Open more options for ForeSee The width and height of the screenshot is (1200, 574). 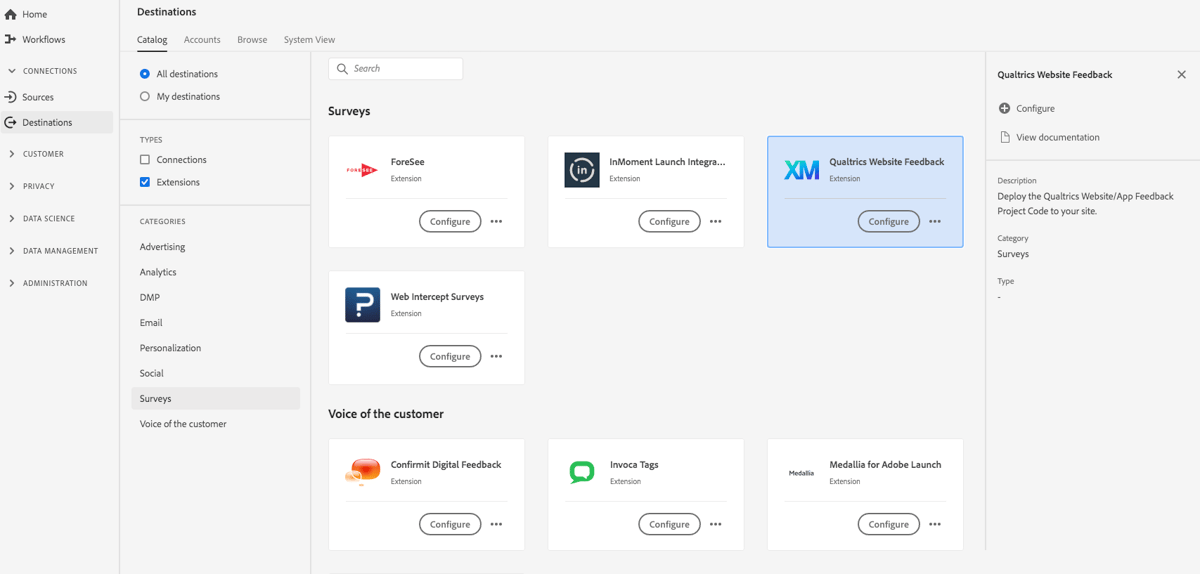[x=496, y=221]
